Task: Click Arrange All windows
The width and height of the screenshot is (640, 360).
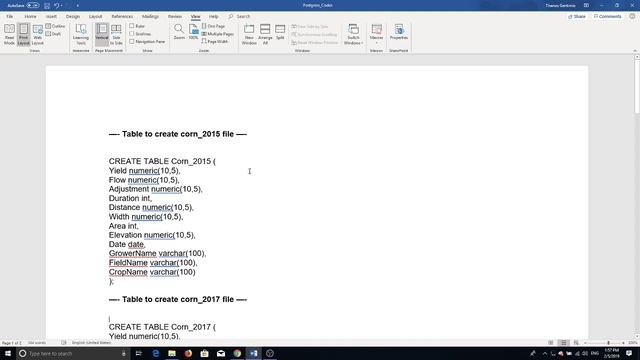Action: point(265,34)
